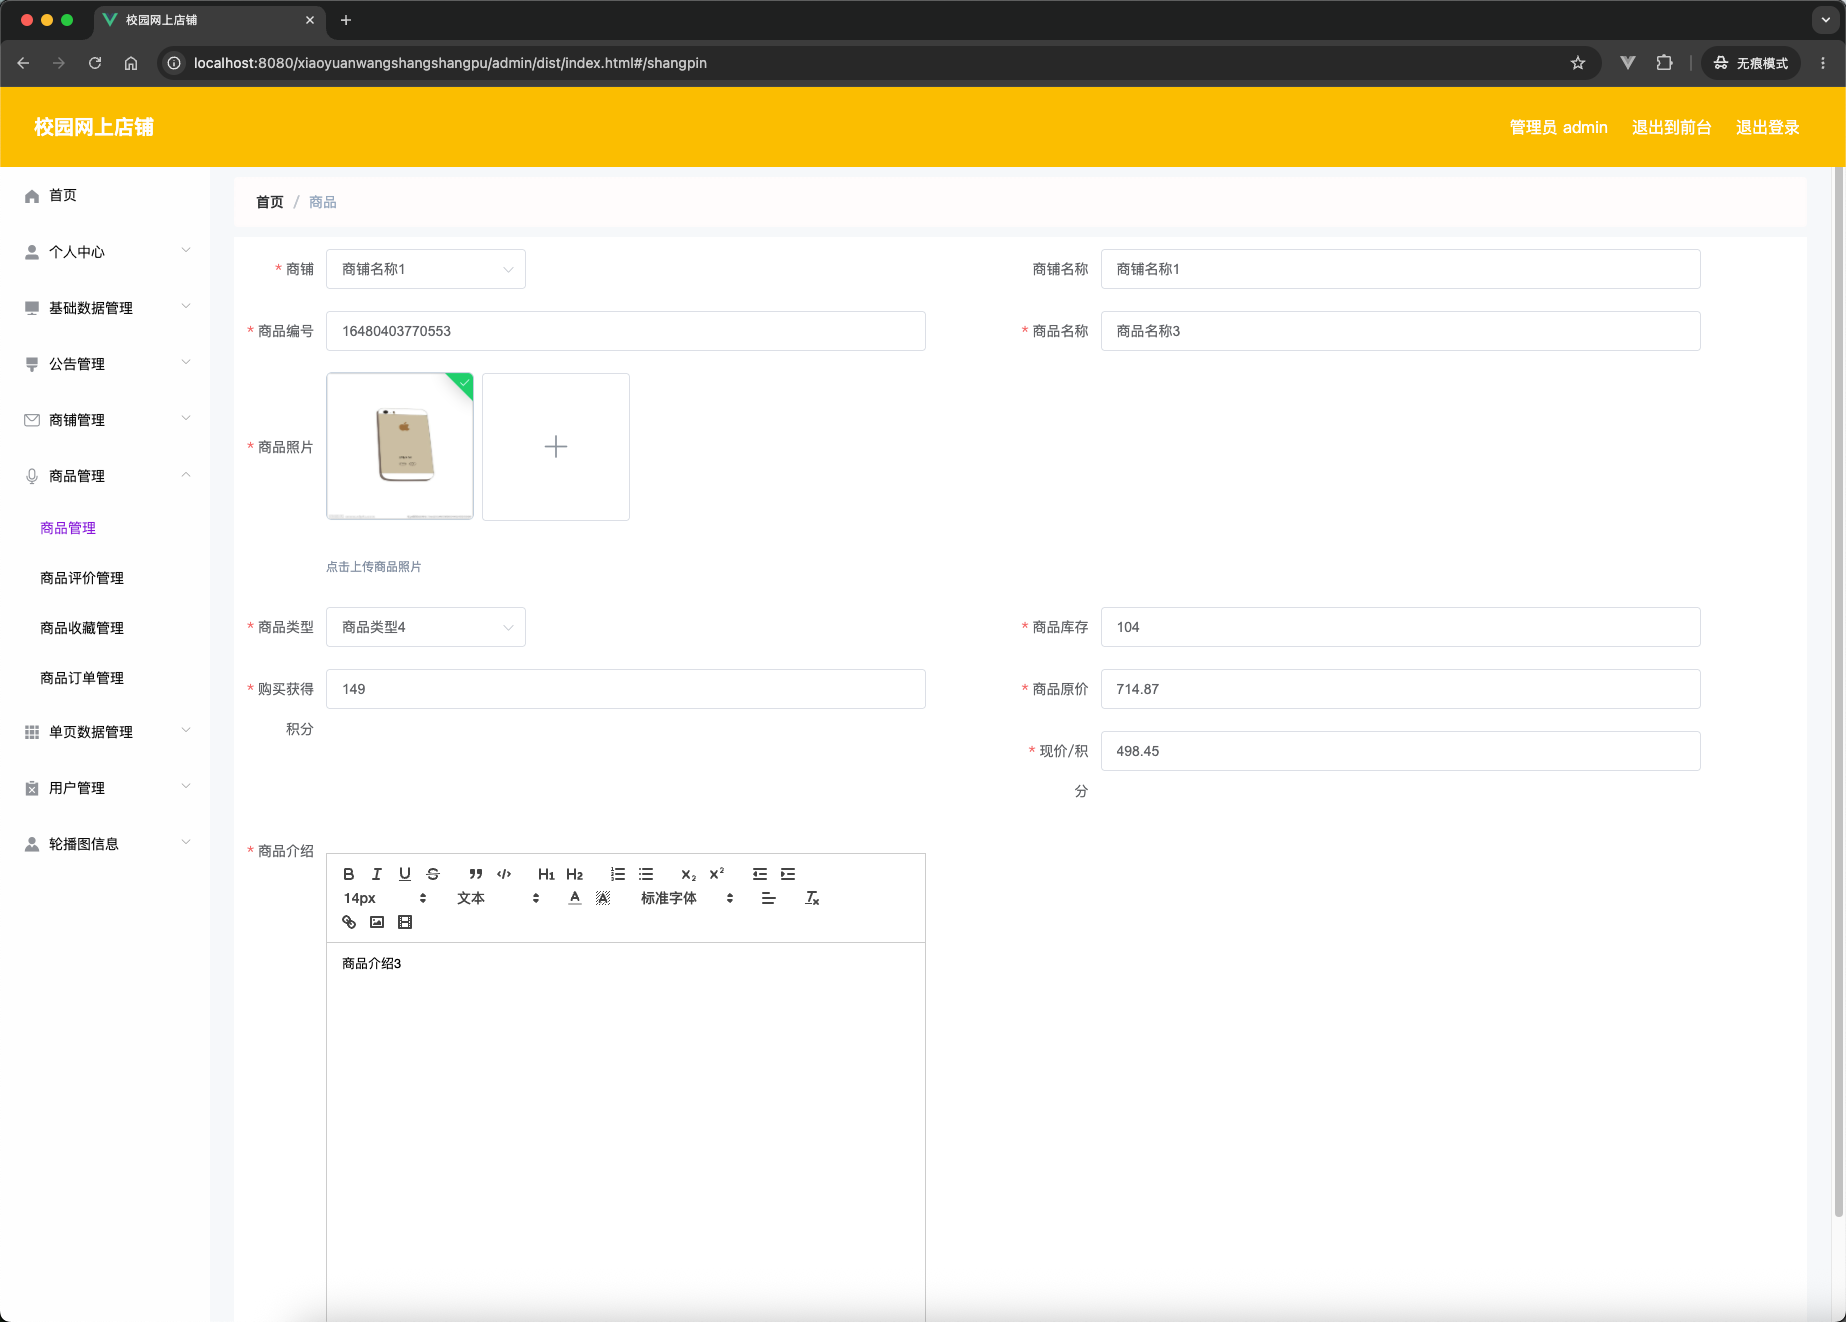Toggle underline formatting in the editor

pyautogui.click(x=404, y=874)
